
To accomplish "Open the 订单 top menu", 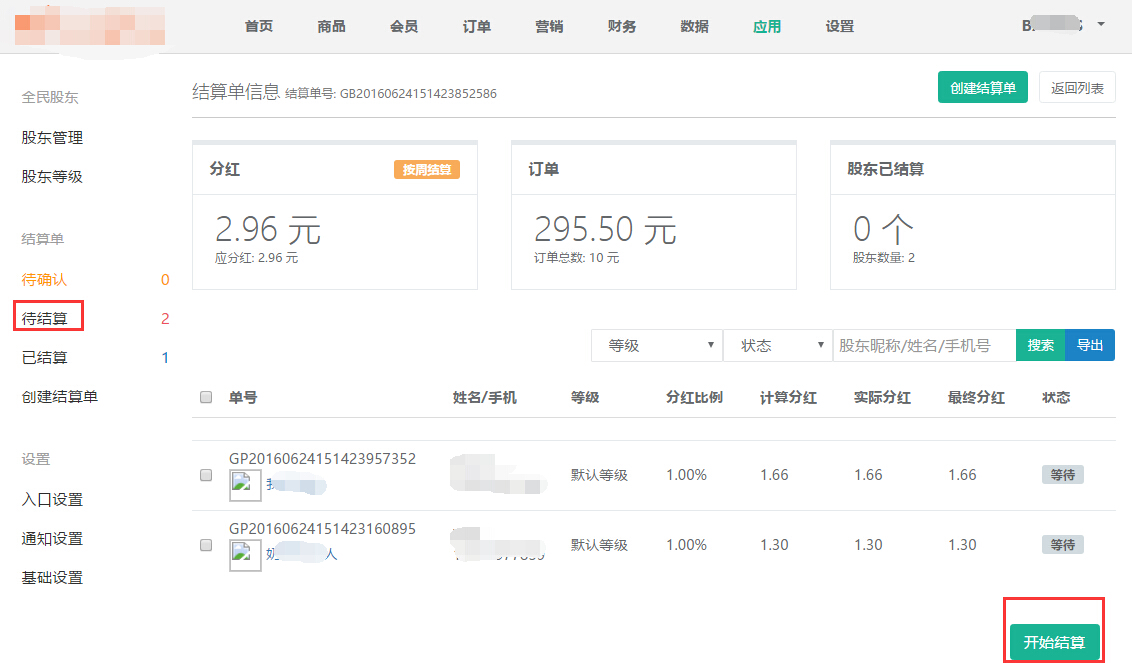I will point(477,27).
